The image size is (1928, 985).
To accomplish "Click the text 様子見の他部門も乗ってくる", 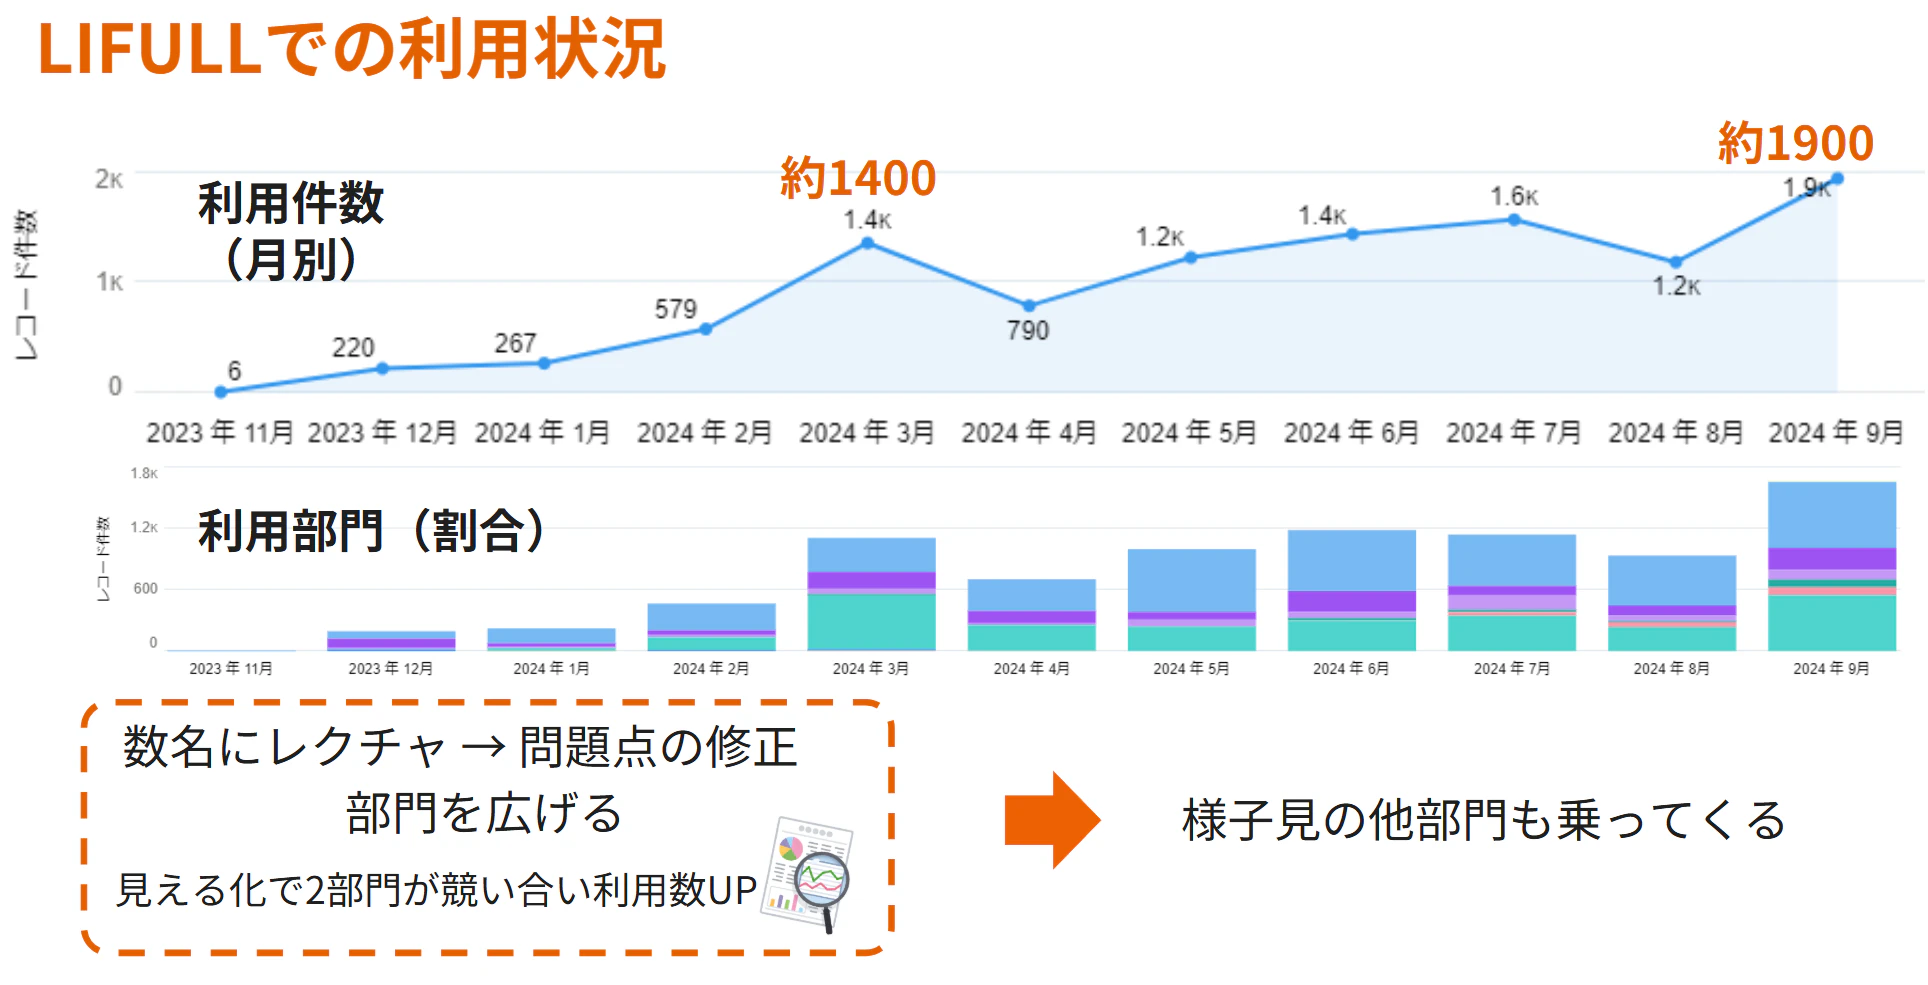I will (1484, 820).
